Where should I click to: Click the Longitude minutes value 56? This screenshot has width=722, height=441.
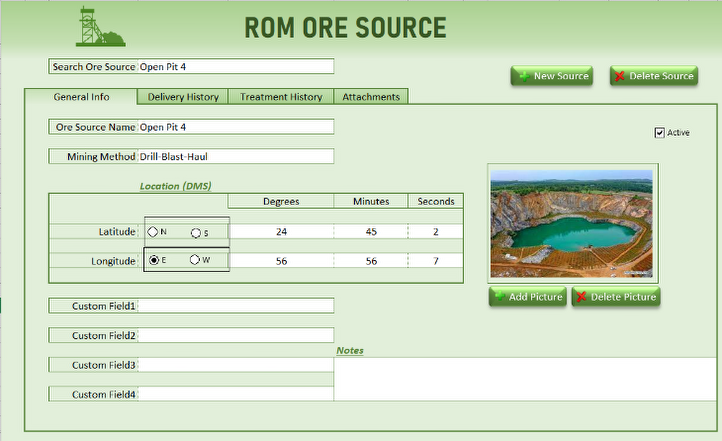tap(371, 261)
